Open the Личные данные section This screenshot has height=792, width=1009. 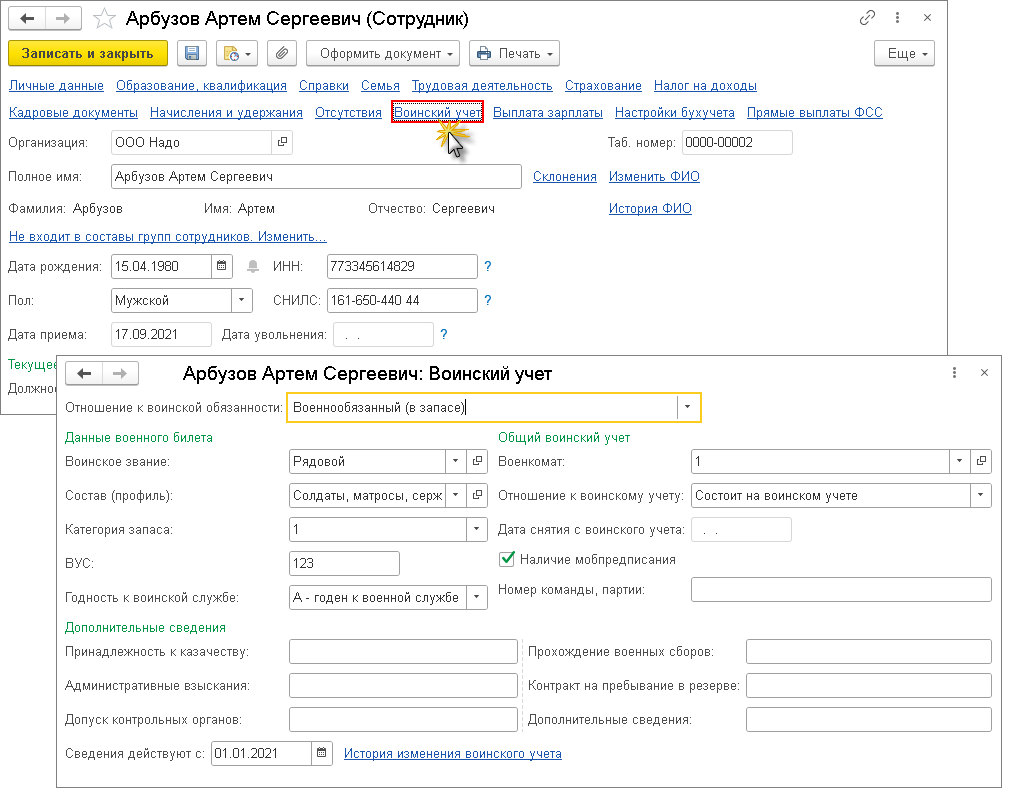55,86
